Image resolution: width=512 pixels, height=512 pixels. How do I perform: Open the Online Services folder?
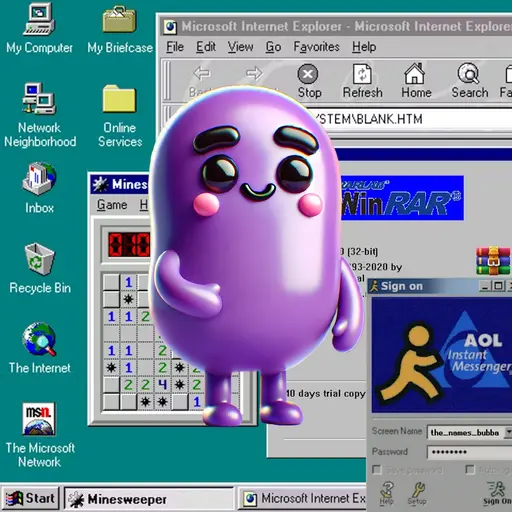120,116
